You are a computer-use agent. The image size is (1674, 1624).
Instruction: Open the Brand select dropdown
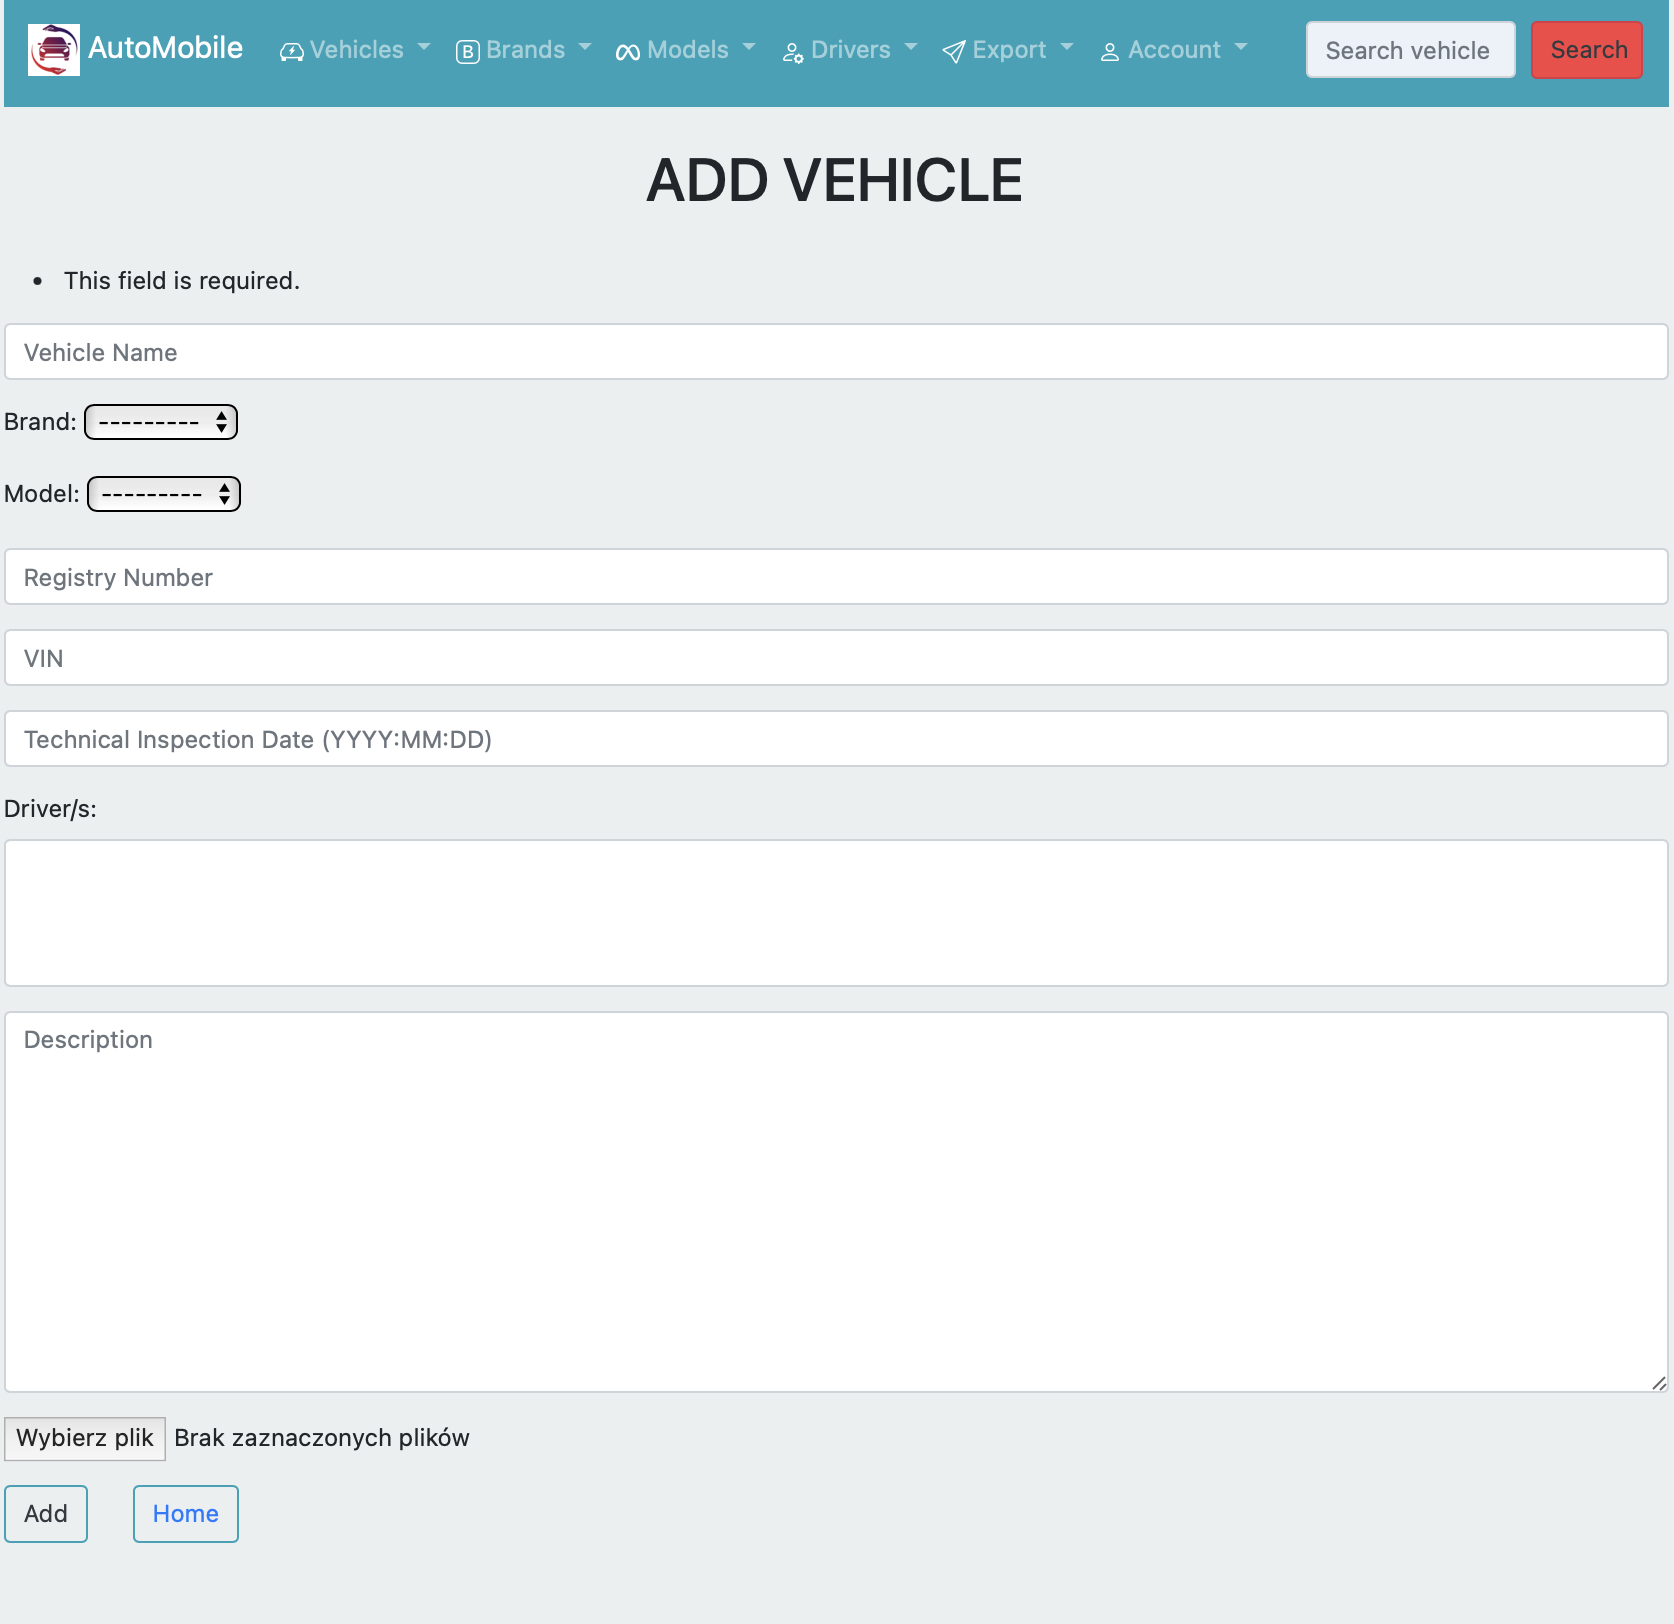point(161,422)
